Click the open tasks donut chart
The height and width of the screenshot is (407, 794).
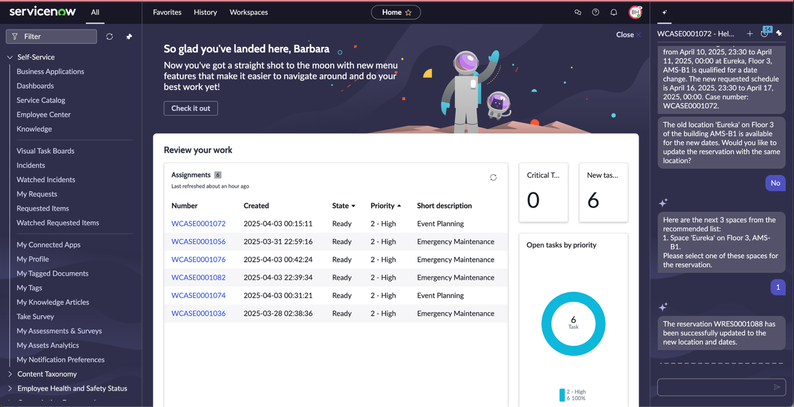[573, 323]
